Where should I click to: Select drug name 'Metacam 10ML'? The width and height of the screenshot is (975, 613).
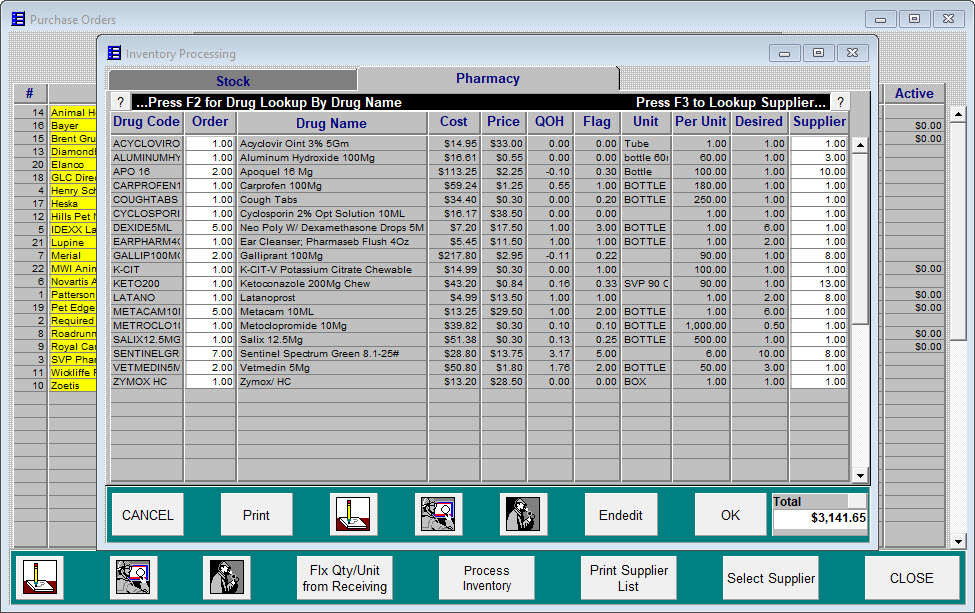point(277,311)
